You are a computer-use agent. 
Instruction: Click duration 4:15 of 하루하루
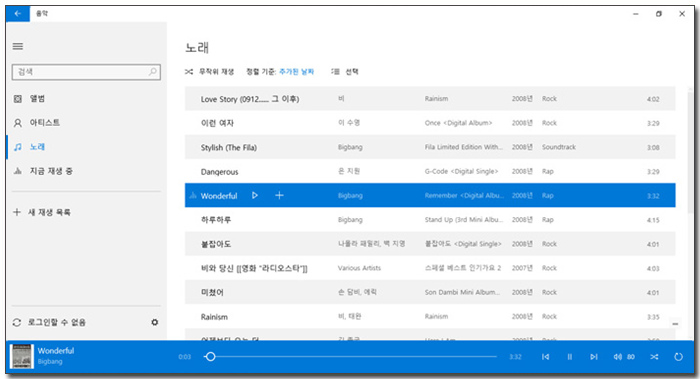click(653, 220)
